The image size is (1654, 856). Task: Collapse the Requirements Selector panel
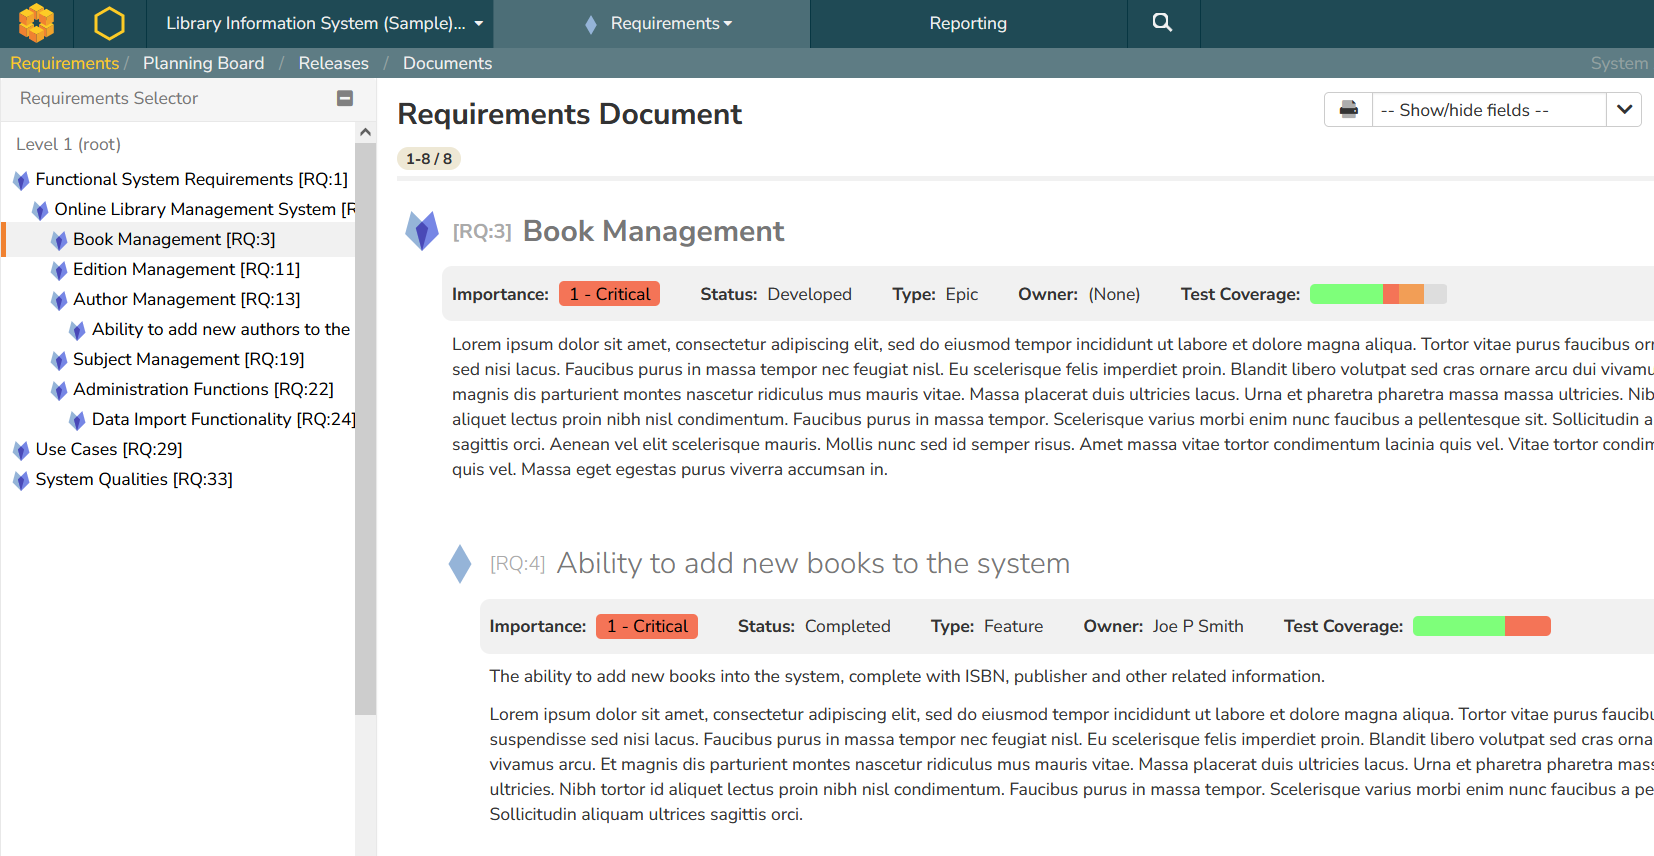345,98
